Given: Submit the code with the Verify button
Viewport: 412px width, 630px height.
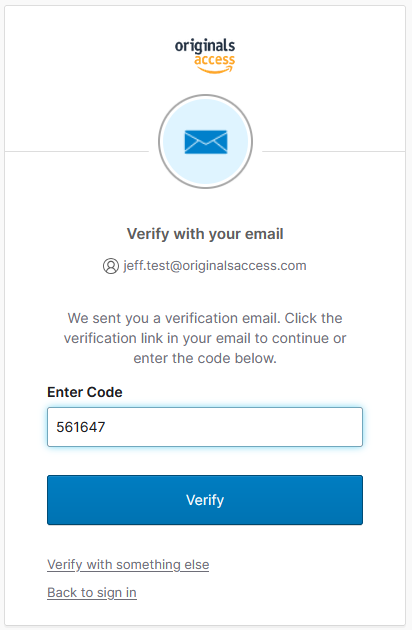Looking at the screenshot, I should [x=205, y=500].
